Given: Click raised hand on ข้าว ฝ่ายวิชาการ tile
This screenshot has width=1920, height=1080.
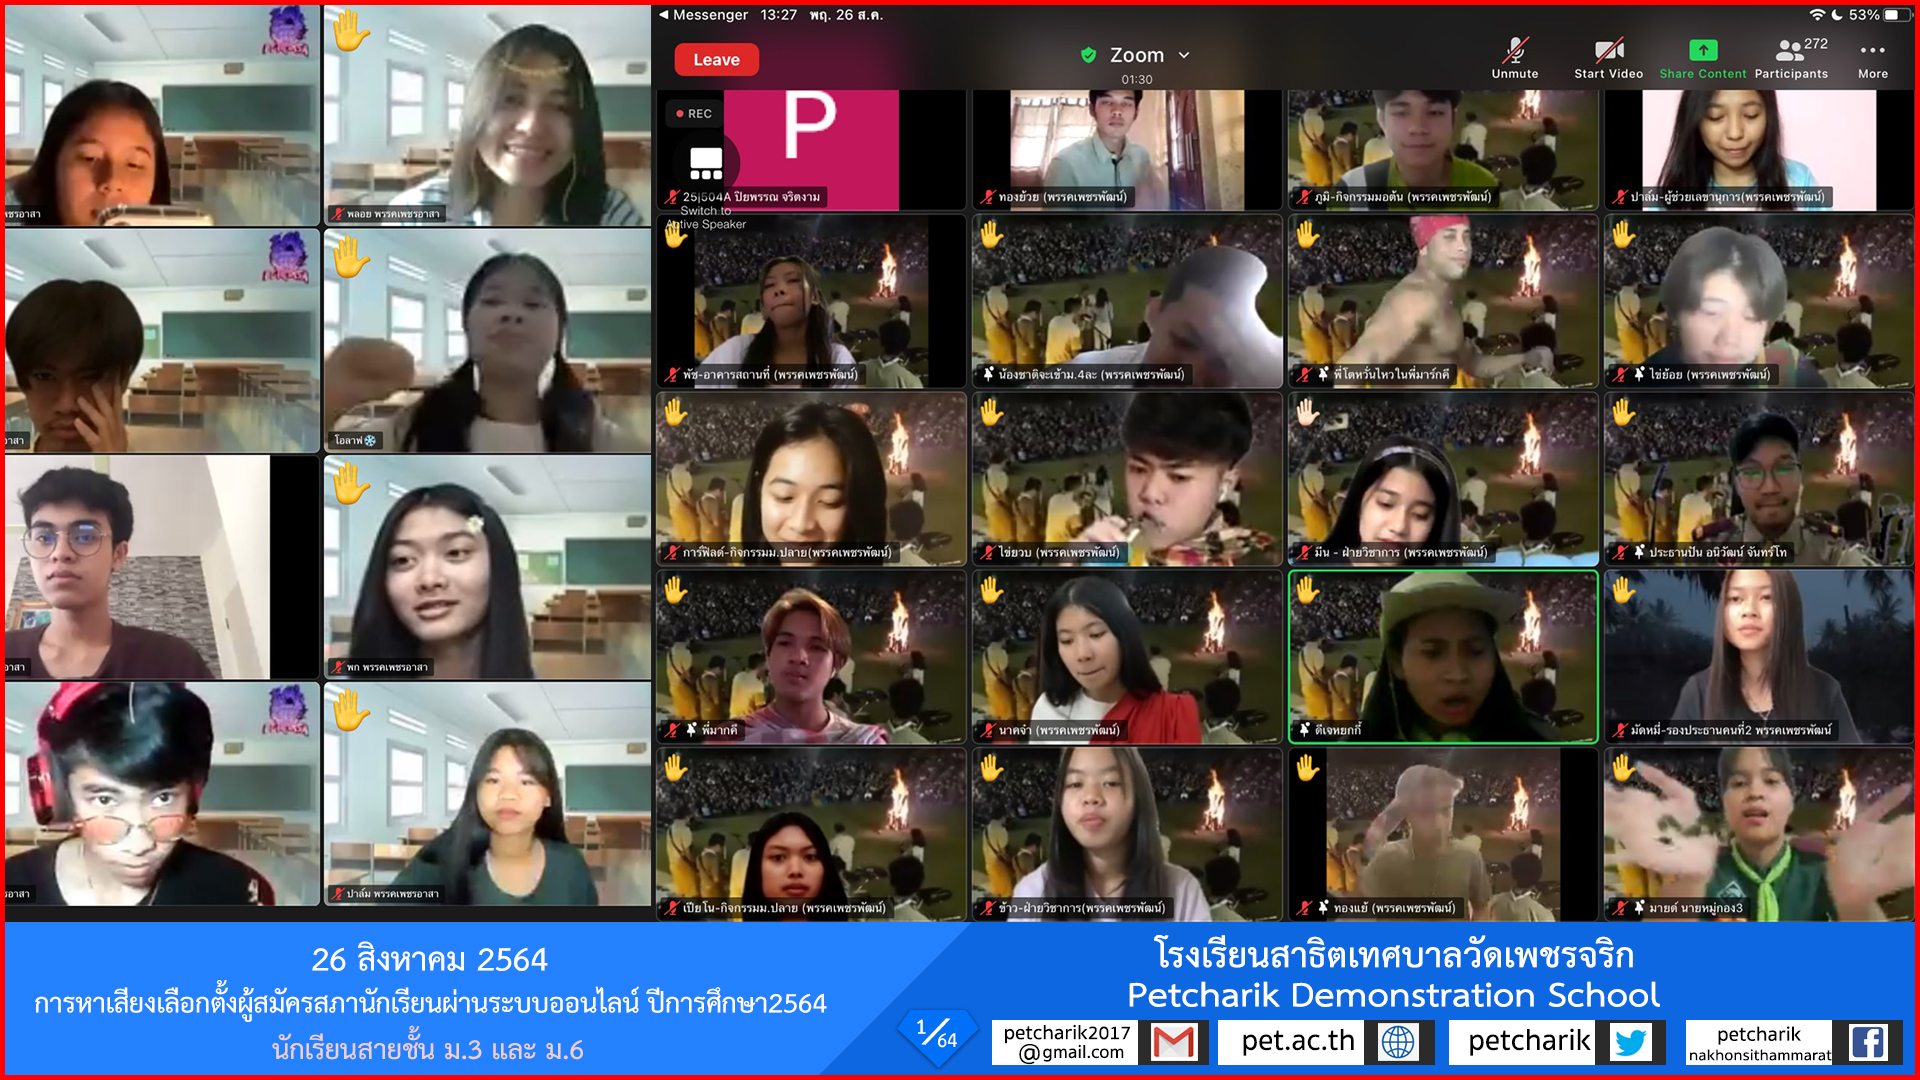Looking at the screenshot, I should coord(992,768).
